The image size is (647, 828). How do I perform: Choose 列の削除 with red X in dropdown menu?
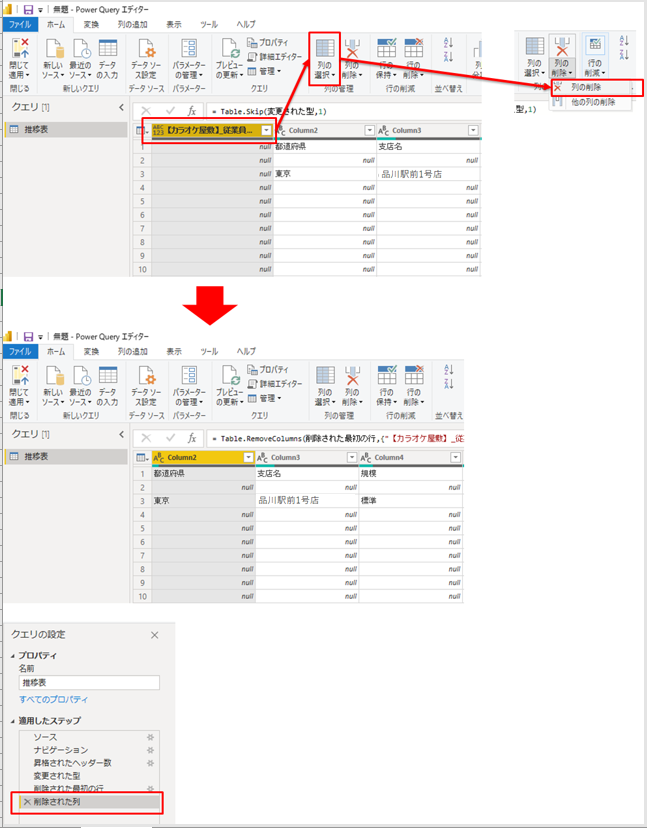pyautogui.click(x=592, y=88)
